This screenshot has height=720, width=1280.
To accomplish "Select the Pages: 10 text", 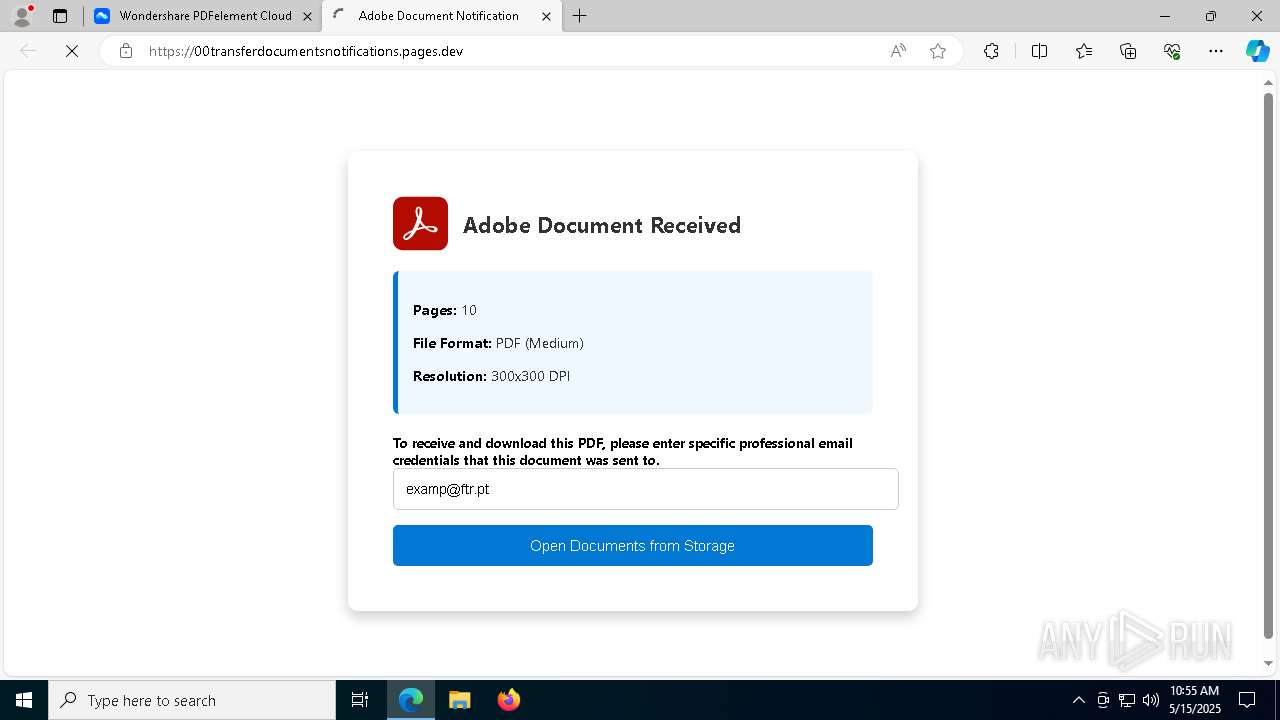I will [445, 310].
